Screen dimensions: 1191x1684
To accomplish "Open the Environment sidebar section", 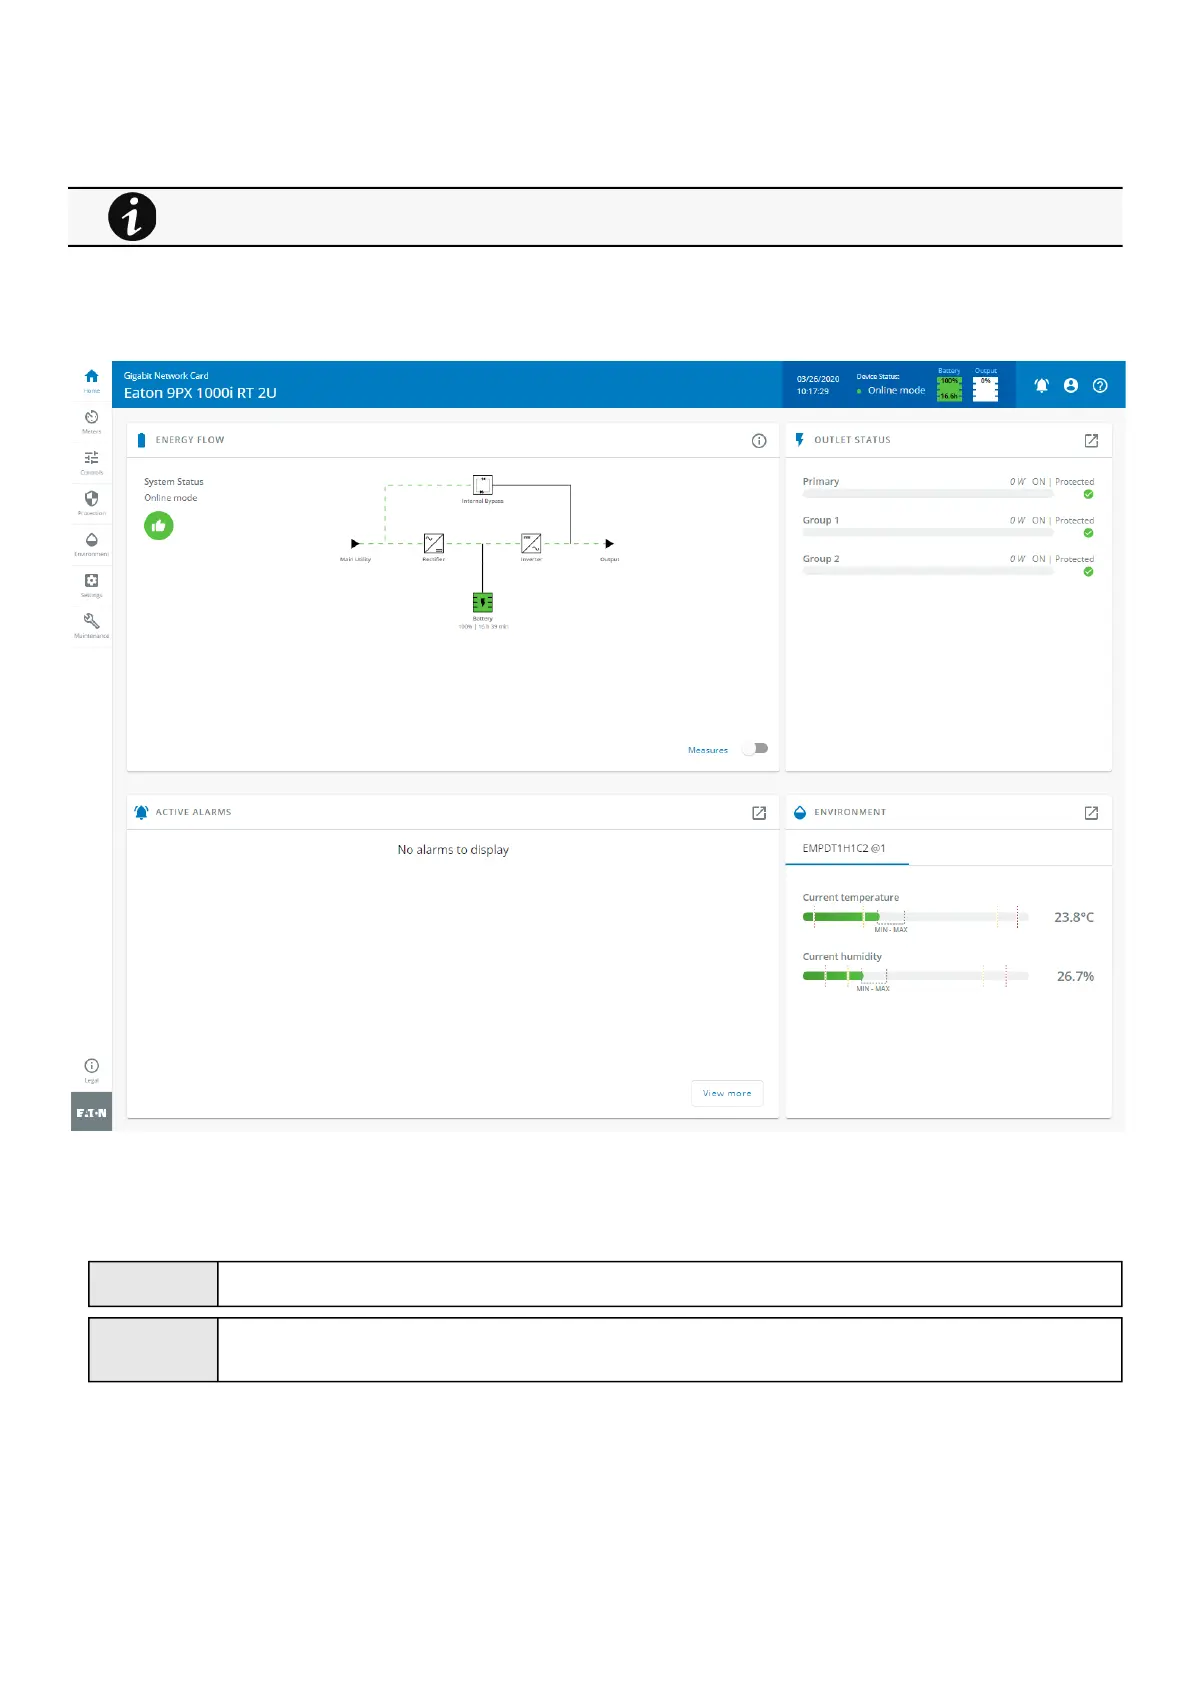I will pyautogui.click(x=91, y=544).
